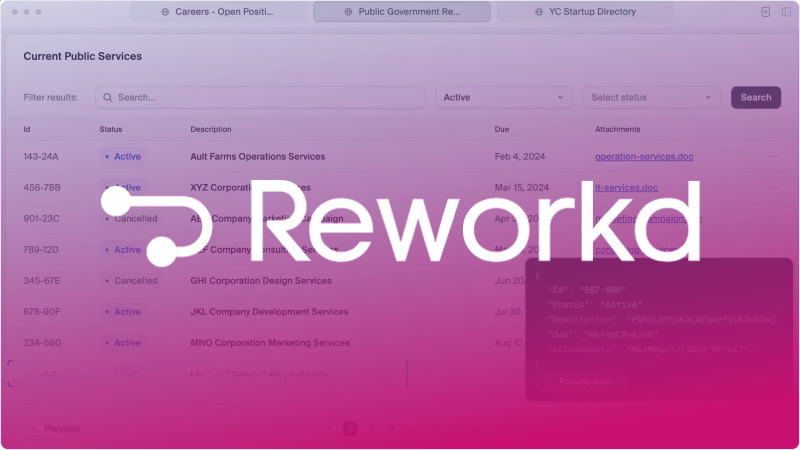Click the Attachments column header
Viewport: 800px width, 450px height.
[617, 130]
